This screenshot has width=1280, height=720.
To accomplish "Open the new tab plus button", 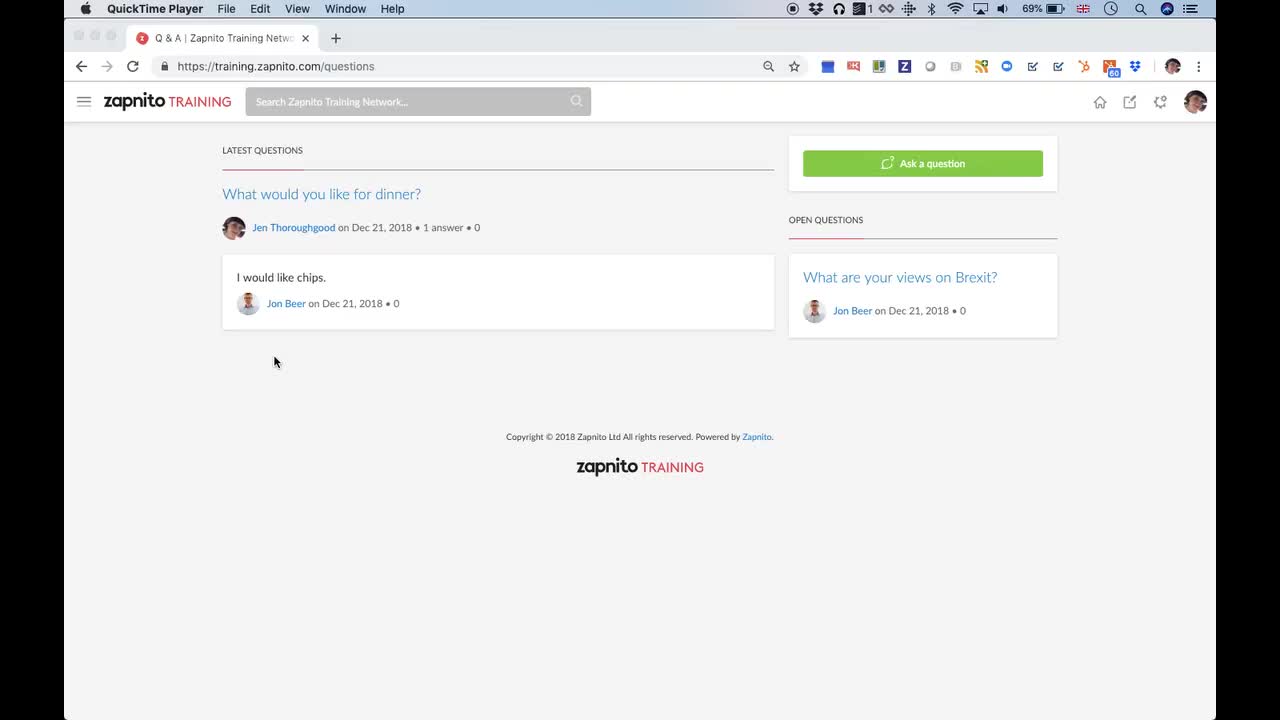I will pos(336,38).
